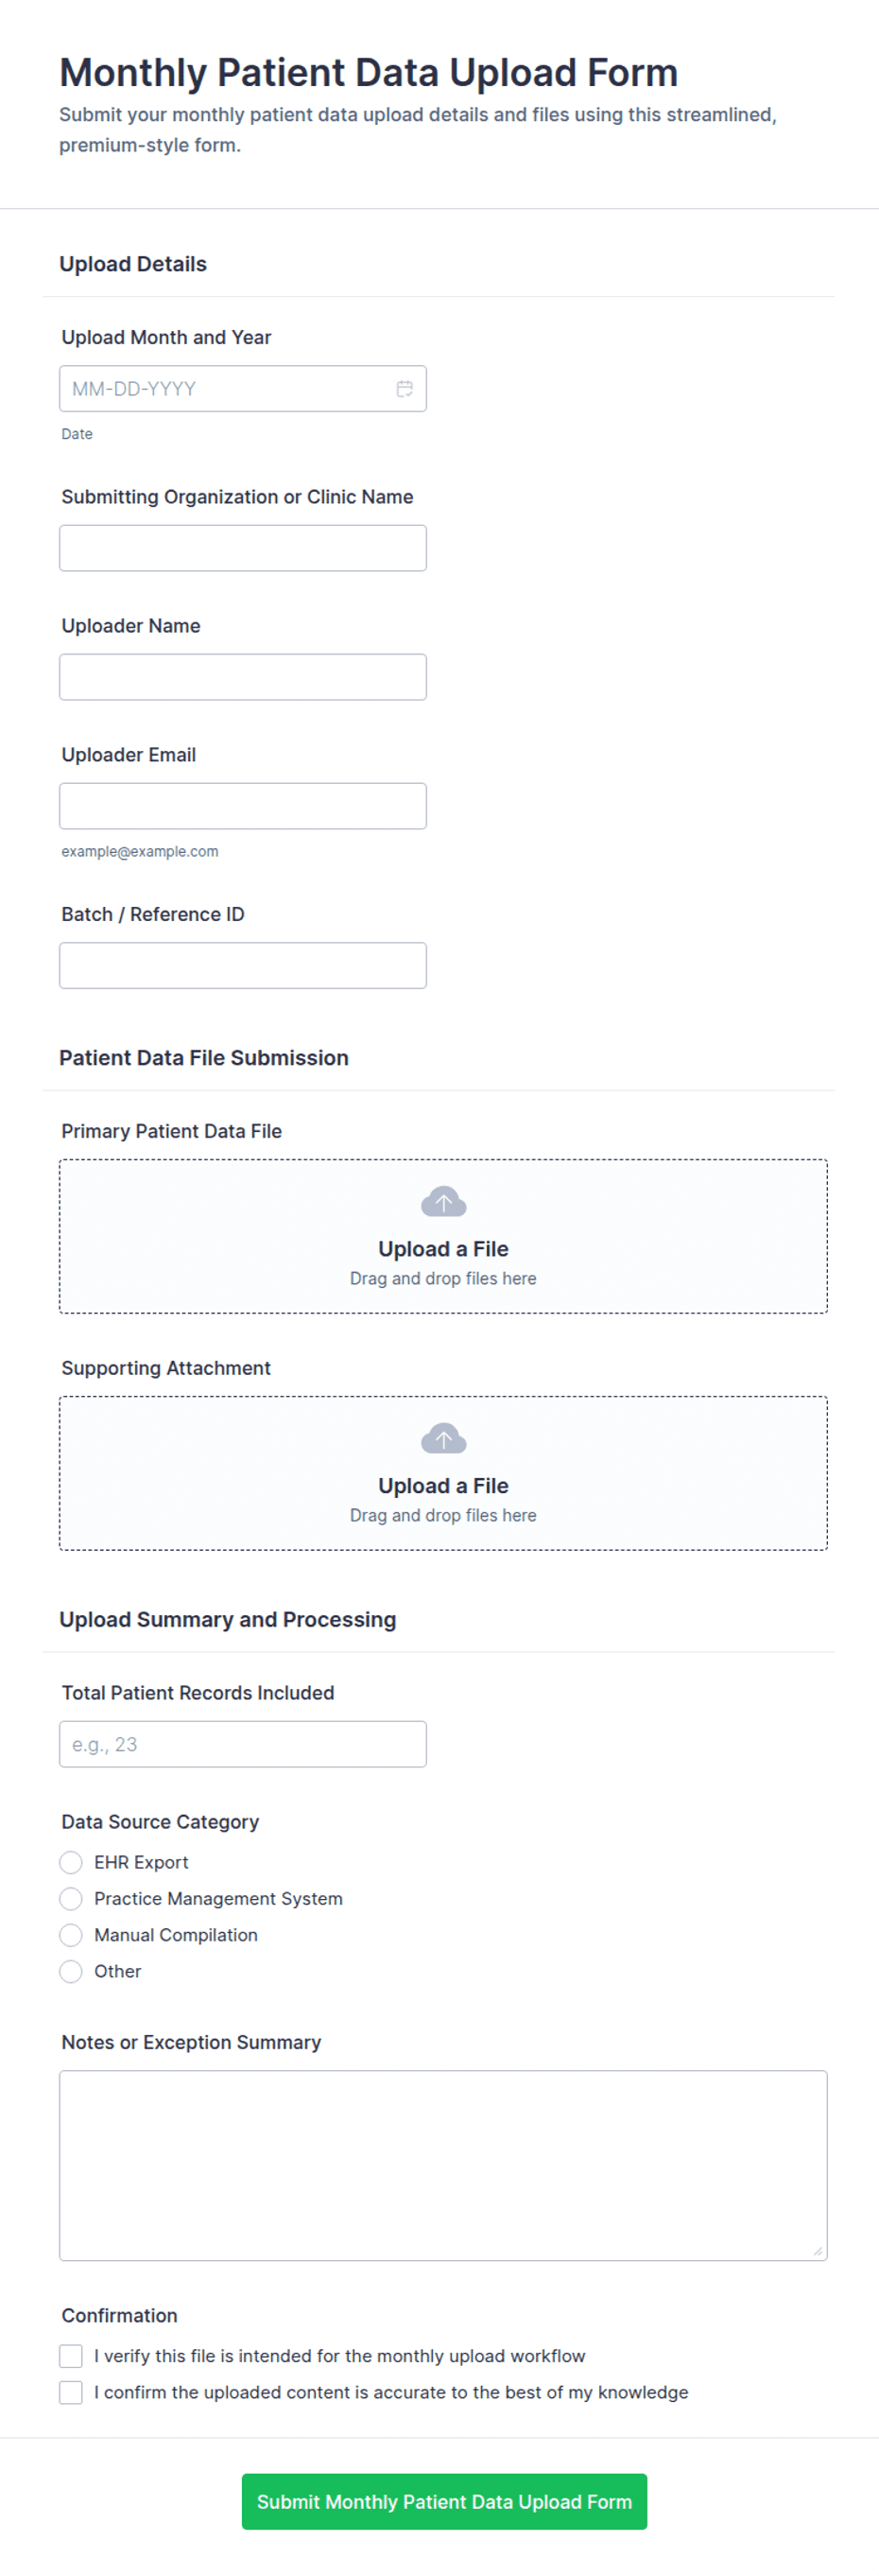Focus the Uploader Name text box
The image size is (879, 2576).
tap(243, 677)
